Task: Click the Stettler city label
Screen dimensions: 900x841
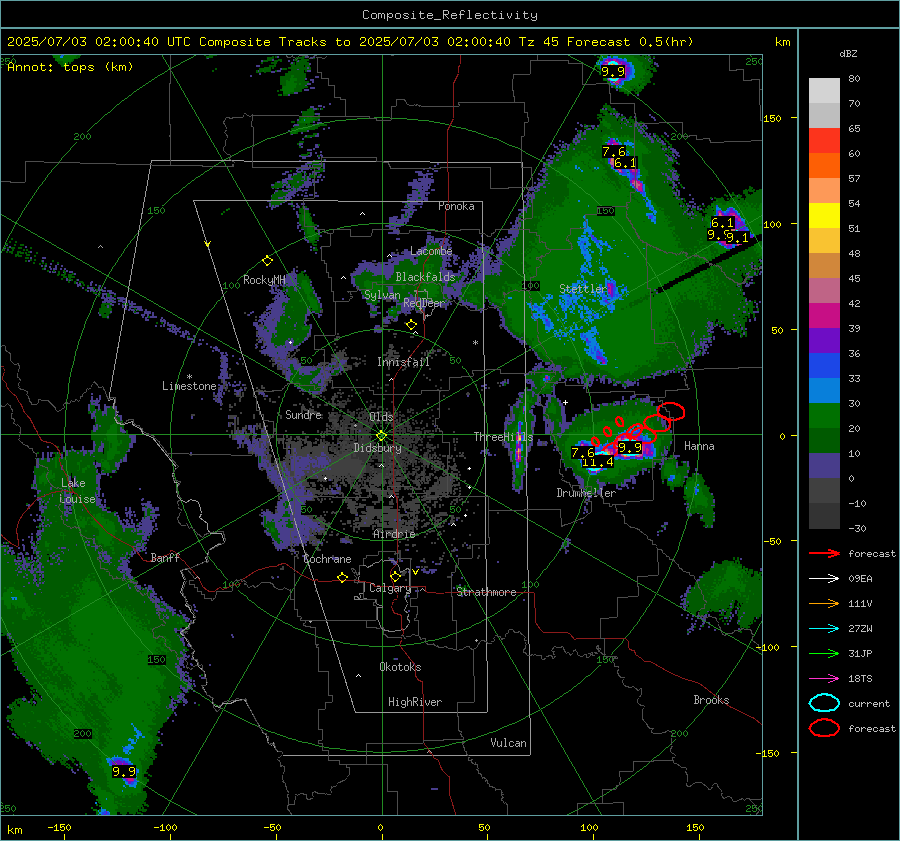Action: pyautogui.click(x=583, y=289)
